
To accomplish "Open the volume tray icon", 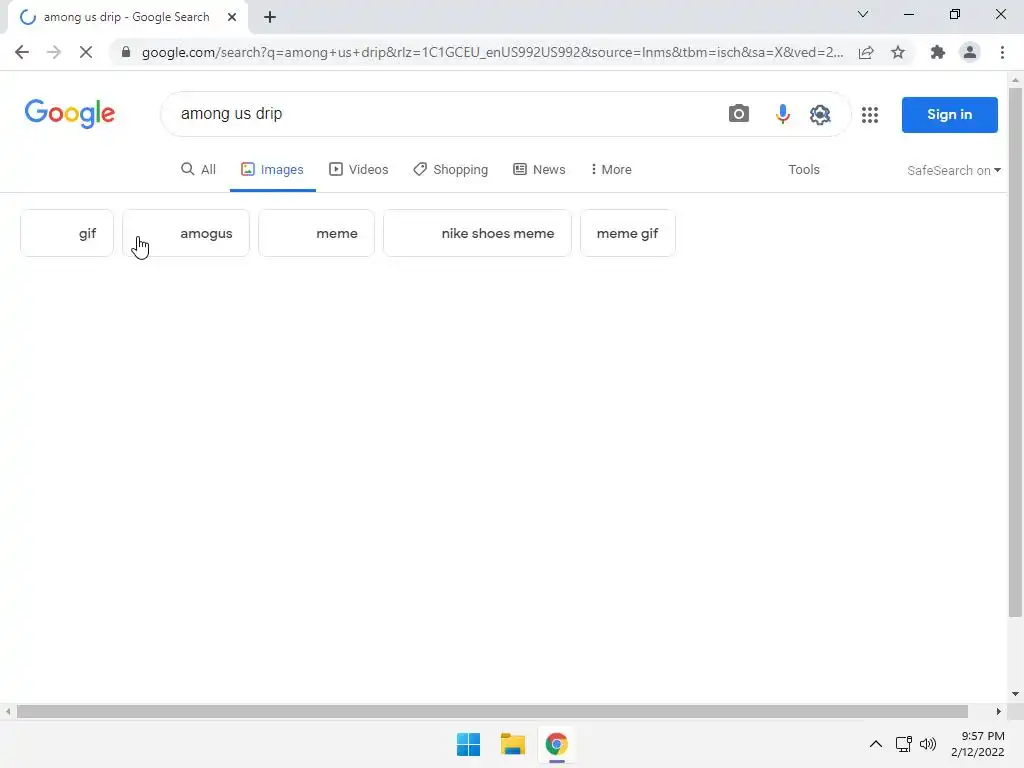I will pos(928,744).
